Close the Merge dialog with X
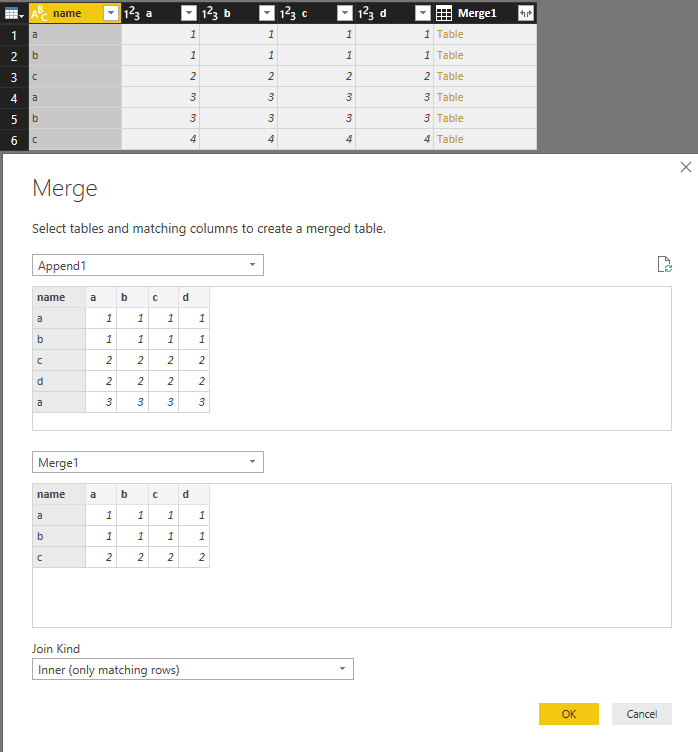The width and height of the screenshot is (698, 752). [x=686, y=167]
